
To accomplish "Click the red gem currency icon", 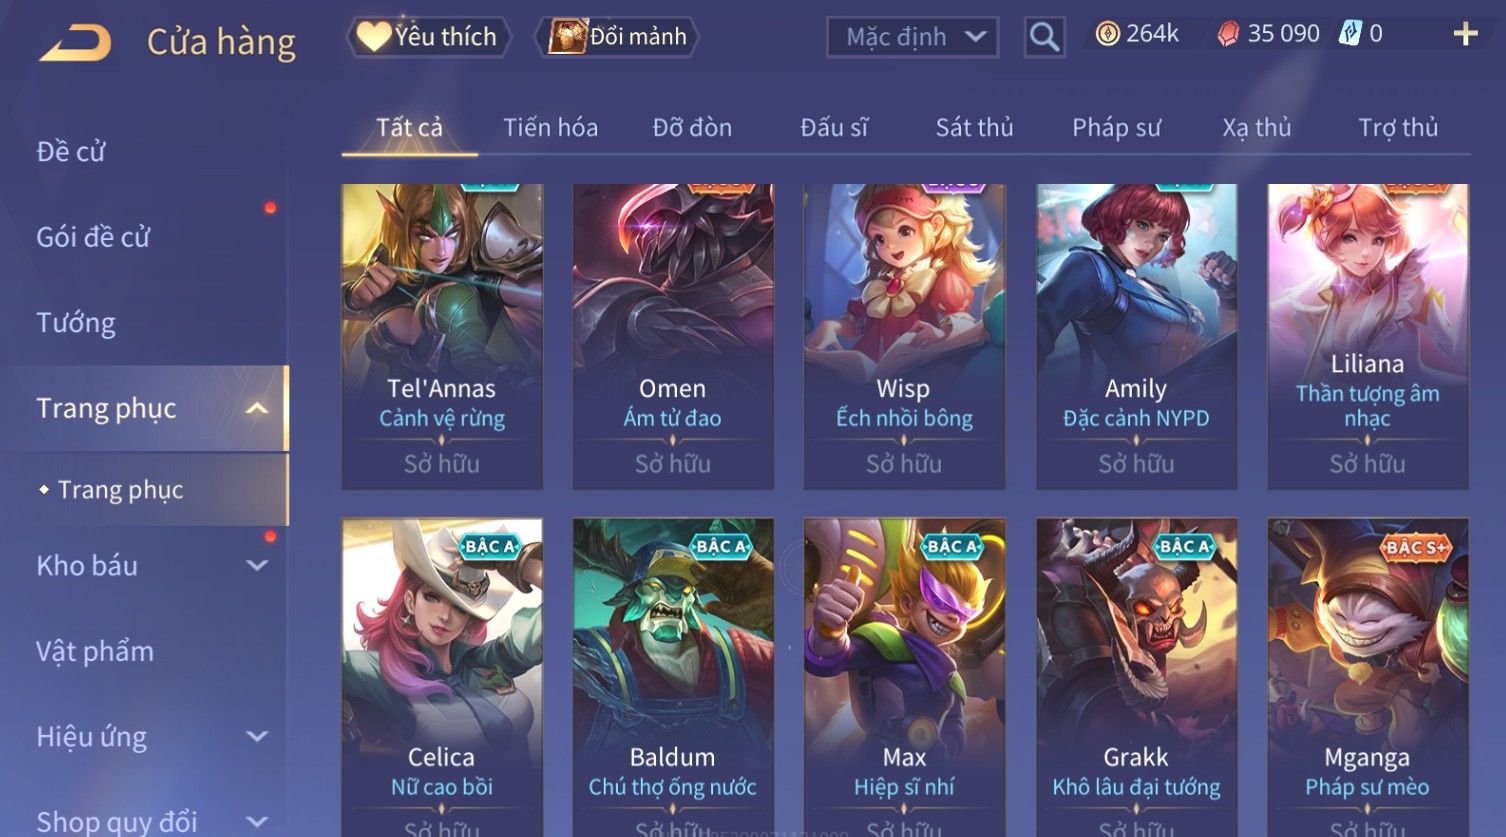I will pos(1228,34).
